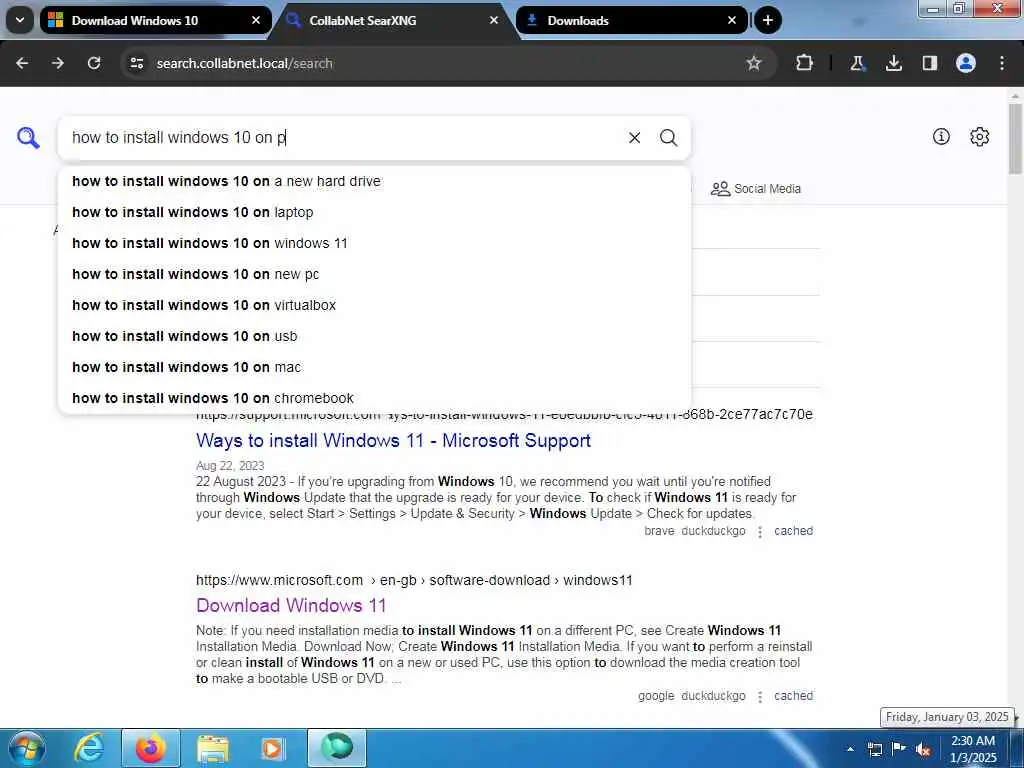
Task: Select the Social Media category tab
Action: 756,189
